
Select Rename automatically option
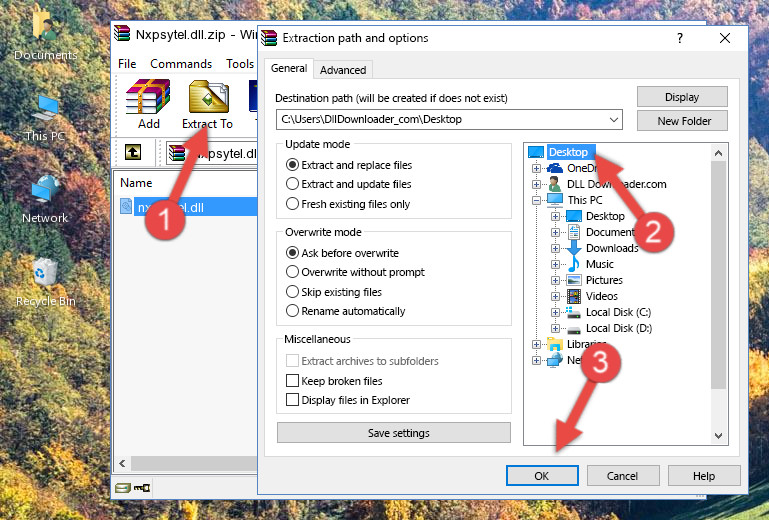(345, 311)
